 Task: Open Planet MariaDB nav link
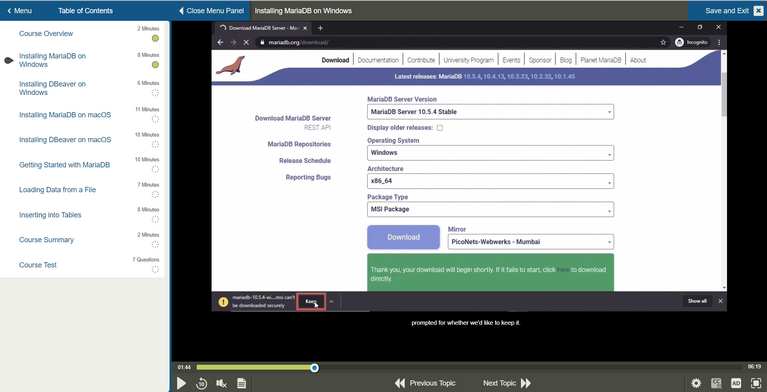coord(601,60)
